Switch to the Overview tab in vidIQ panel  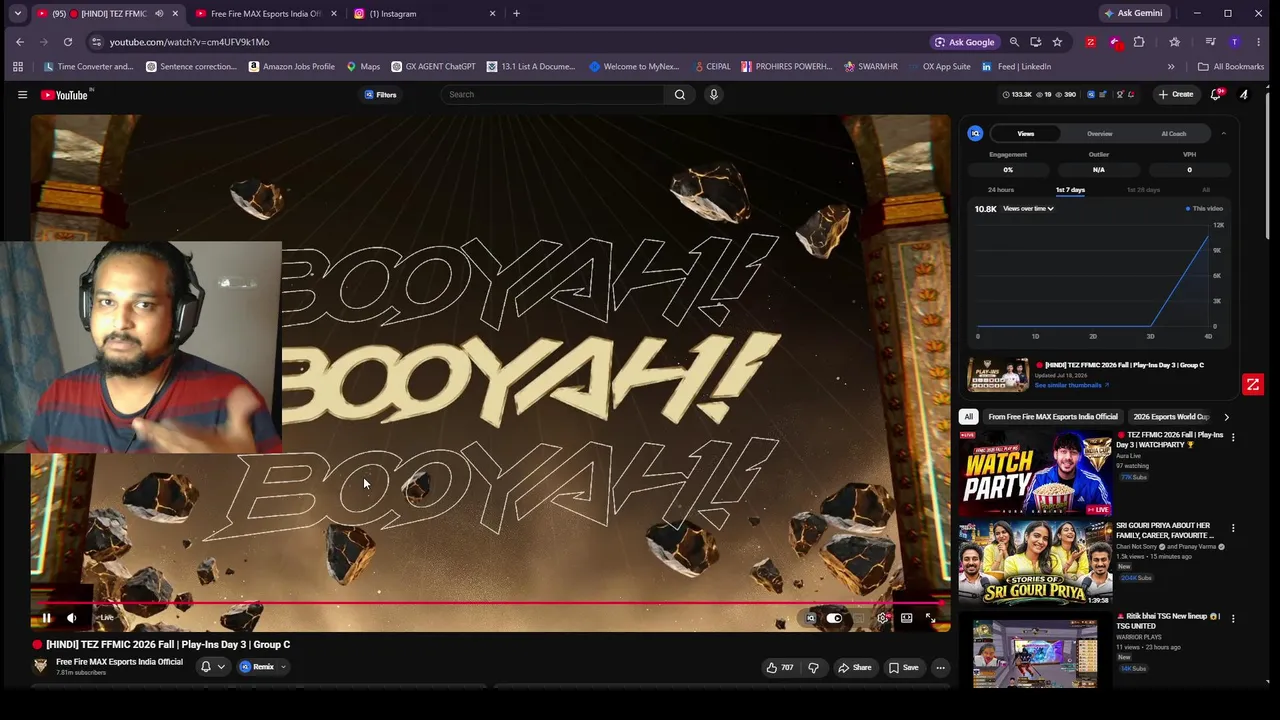(1099, 134)
